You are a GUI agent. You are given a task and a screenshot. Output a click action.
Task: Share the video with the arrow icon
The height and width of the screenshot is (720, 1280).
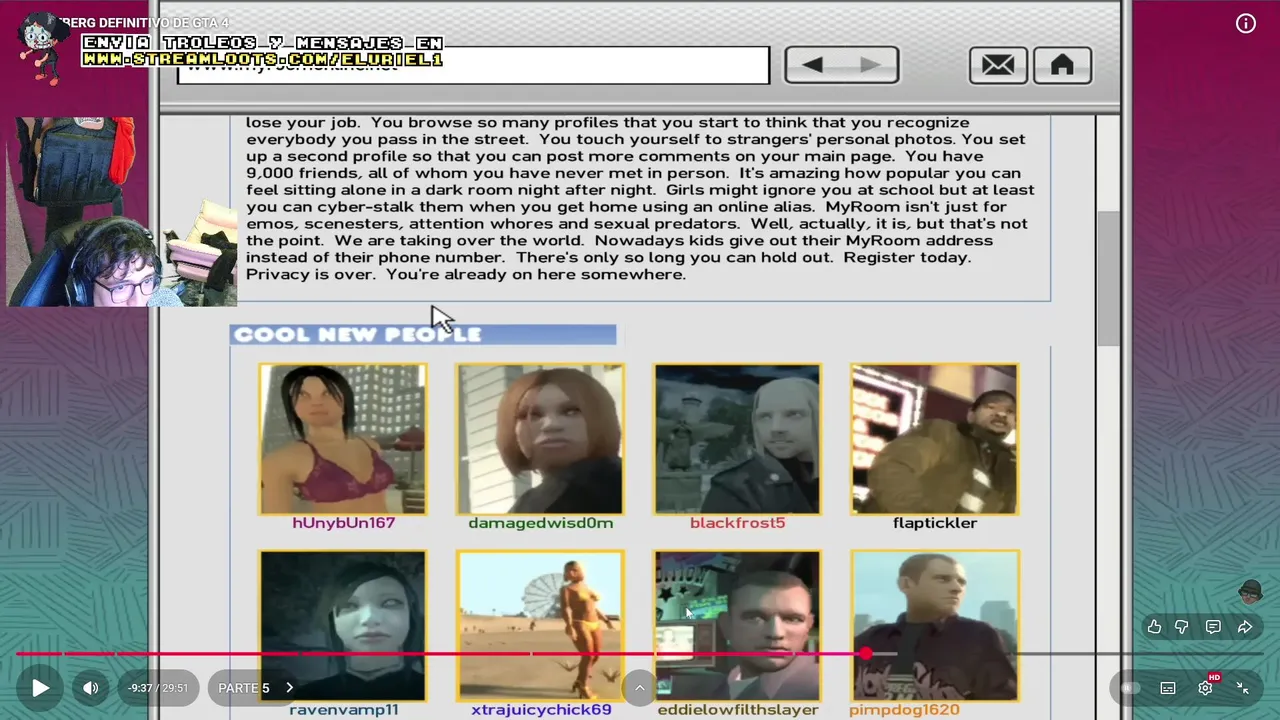coord(1245,627)
